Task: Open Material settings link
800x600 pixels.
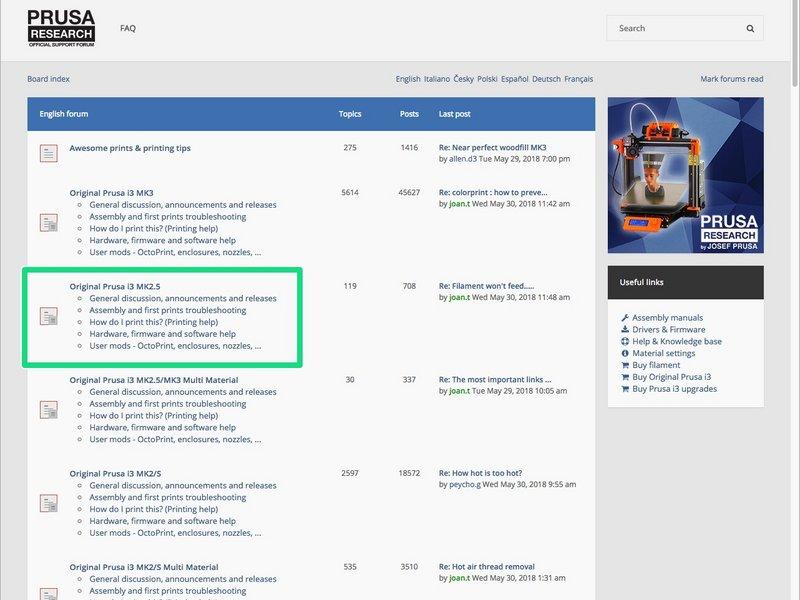Action: (x=663, y=353)
